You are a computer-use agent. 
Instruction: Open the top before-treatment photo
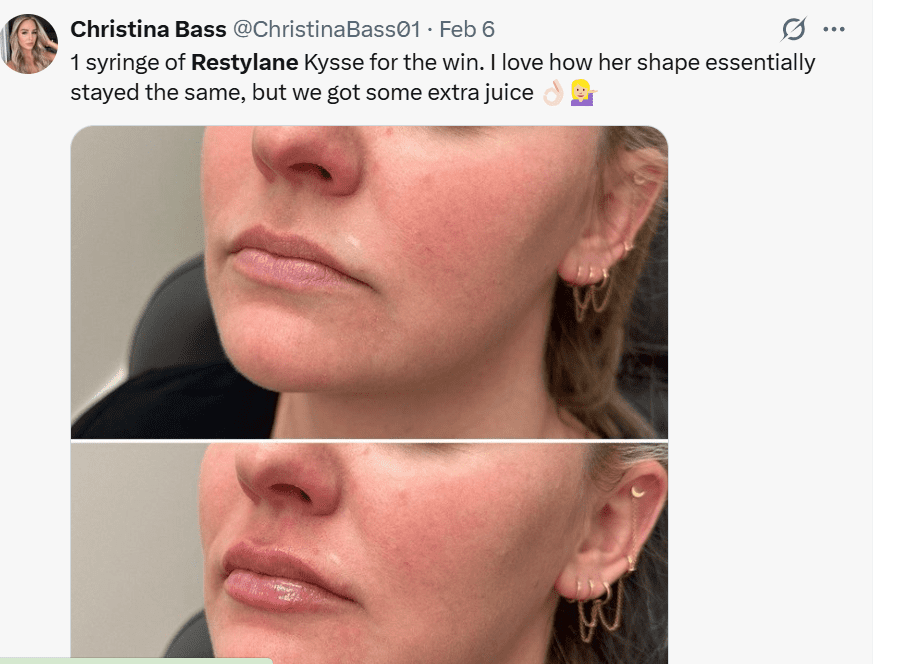pyautogui.click(x=368, y=281)
